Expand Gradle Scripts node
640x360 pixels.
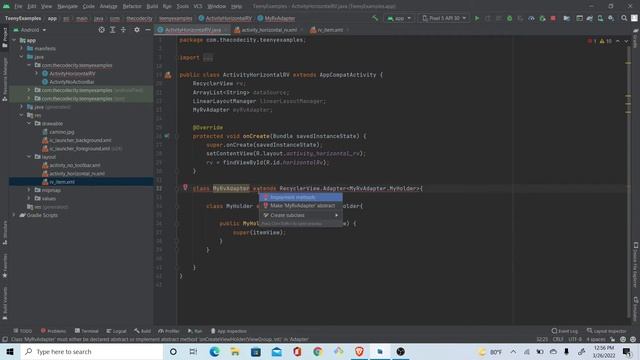[x=14, y=215]
